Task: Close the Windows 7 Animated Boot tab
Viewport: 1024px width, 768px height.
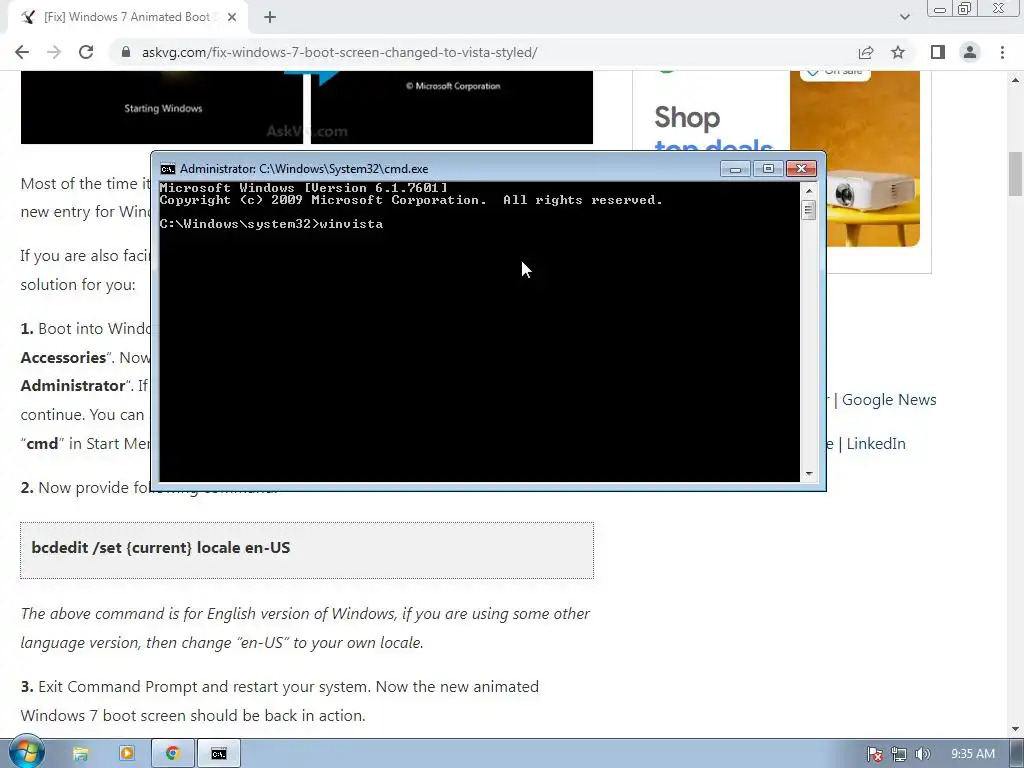Action: [x=232, y=17]
